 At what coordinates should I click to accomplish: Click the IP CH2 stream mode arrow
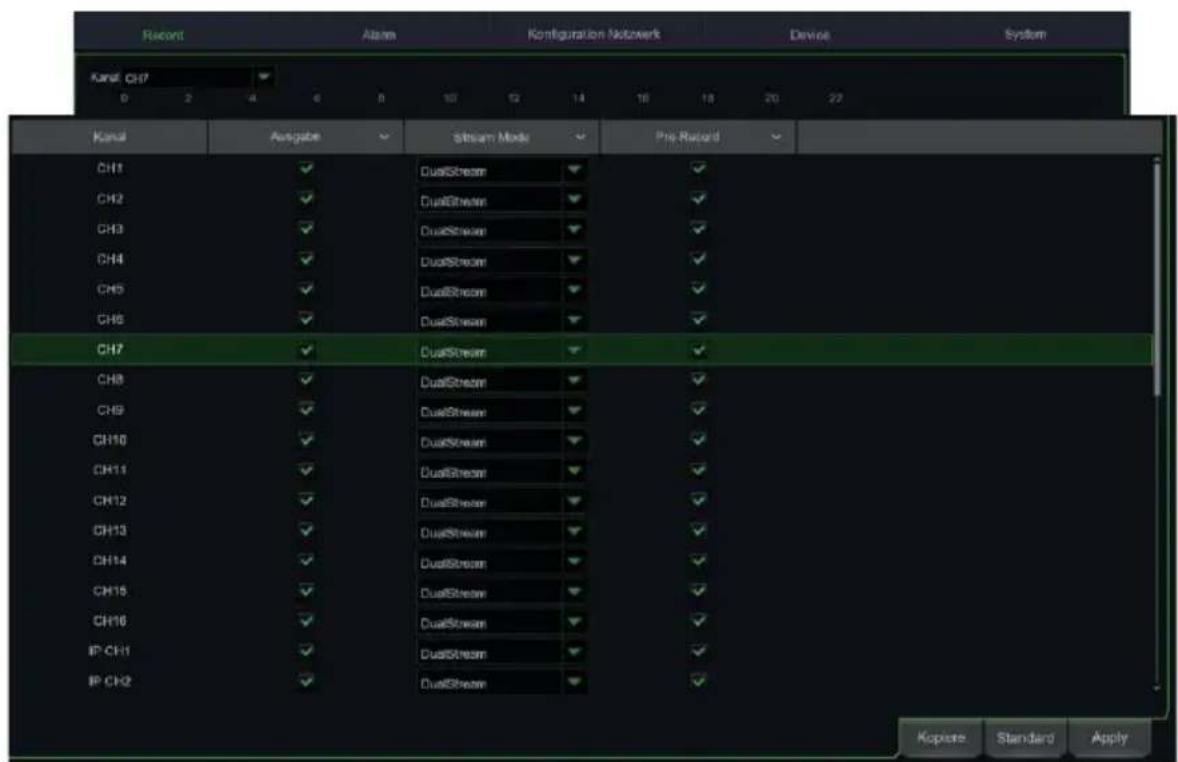[574, 683]
